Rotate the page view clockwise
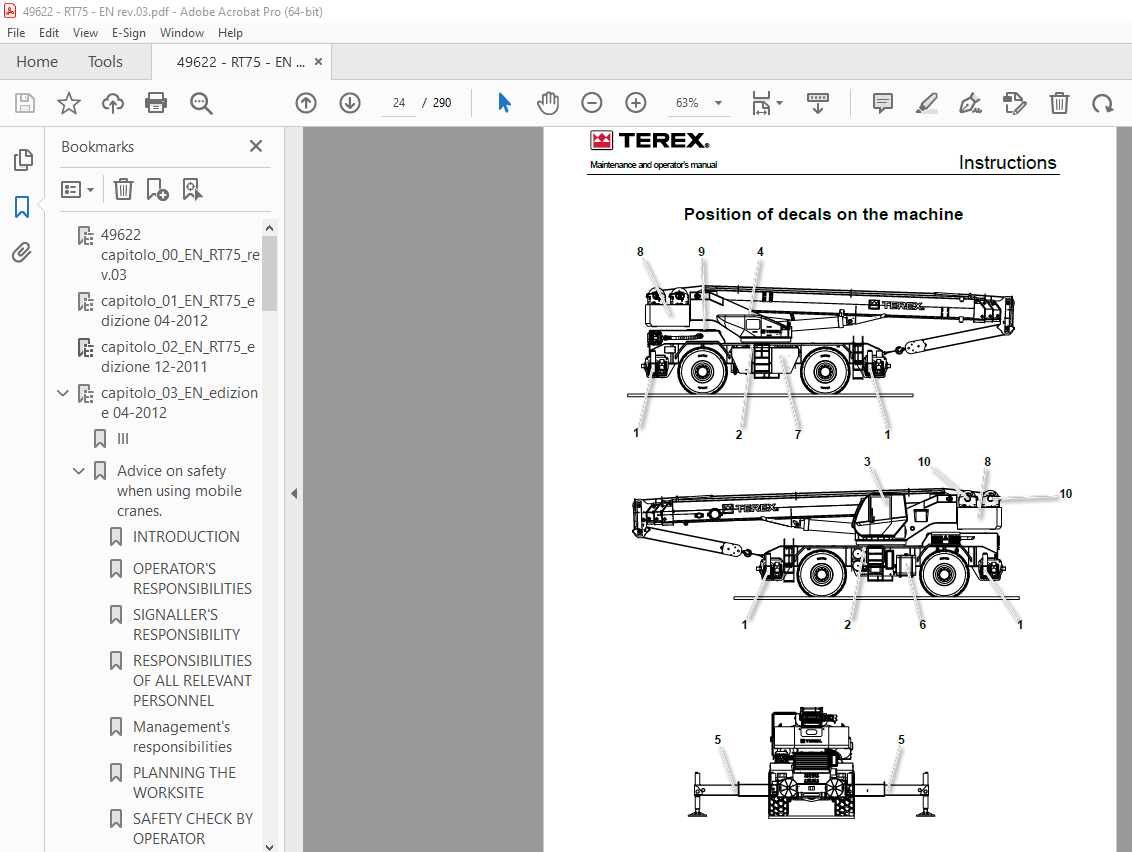Screen dimensions: 1132x852 (x=1102, y=103)
